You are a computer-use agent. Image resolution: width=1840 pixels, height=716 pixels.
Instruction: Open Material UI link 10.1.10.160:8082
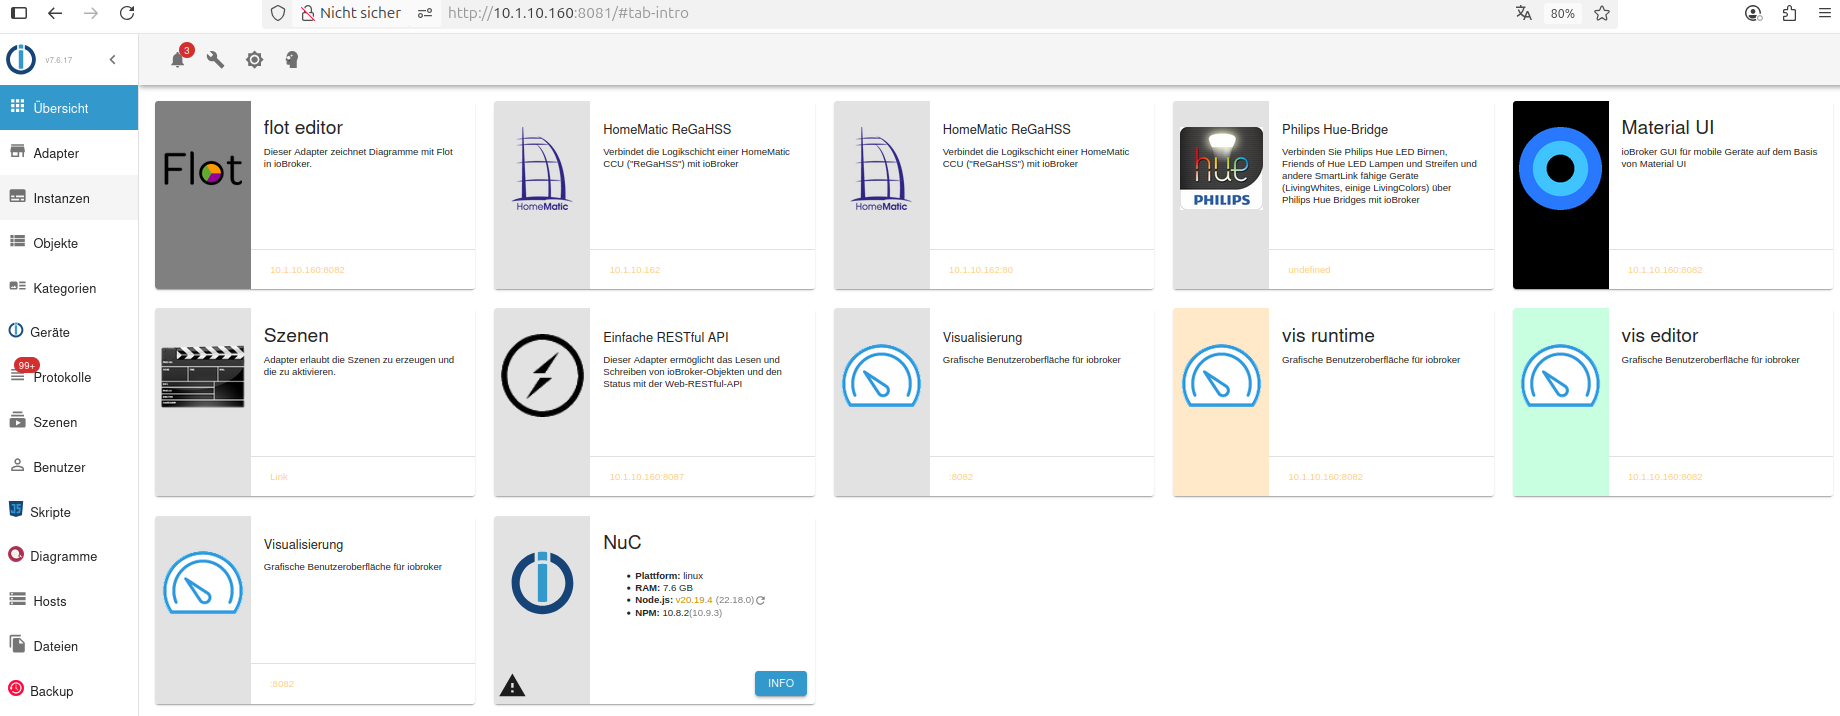tap(1664, 270)
